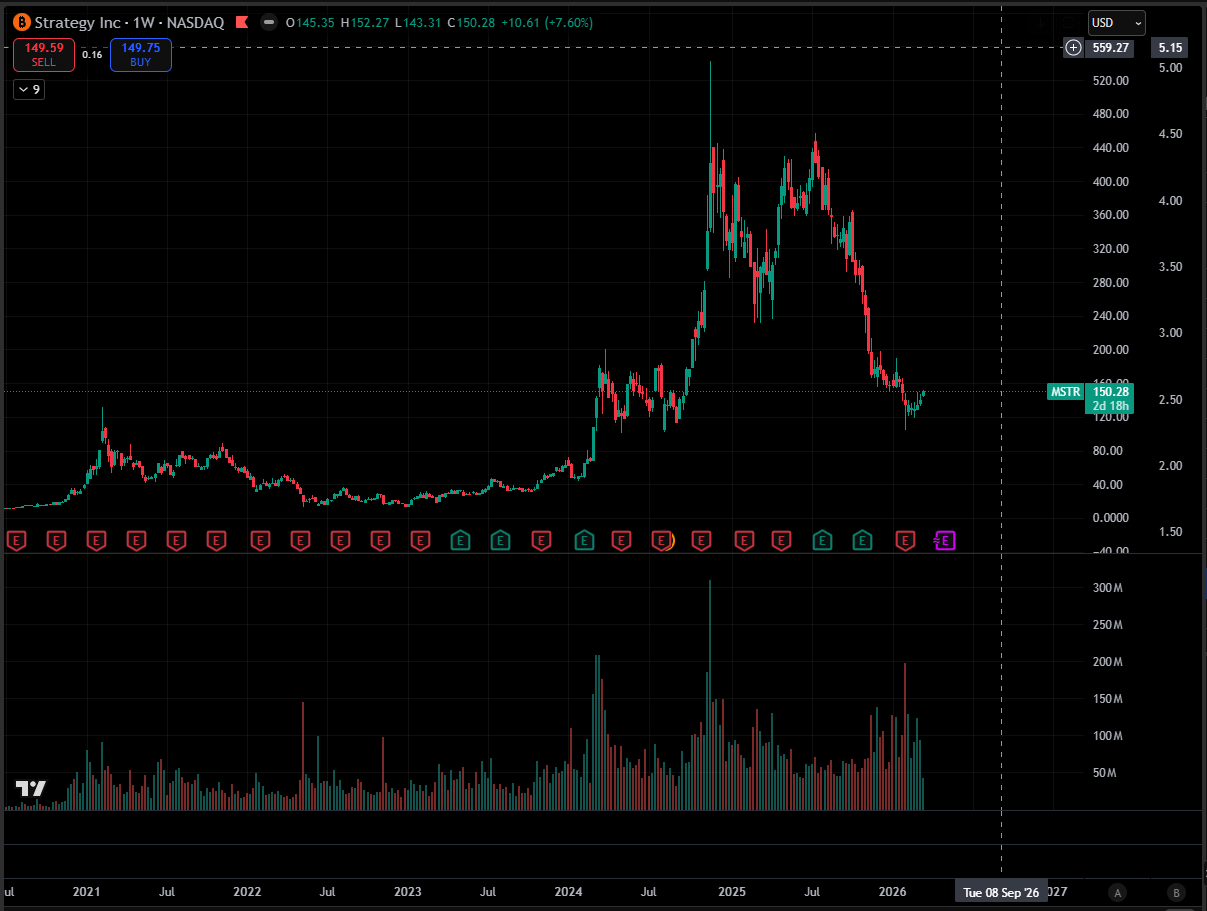Screen dimensions: 1207x911
Task: Click the 2.00 secondary scale label
Action: tap(1170, 466)
